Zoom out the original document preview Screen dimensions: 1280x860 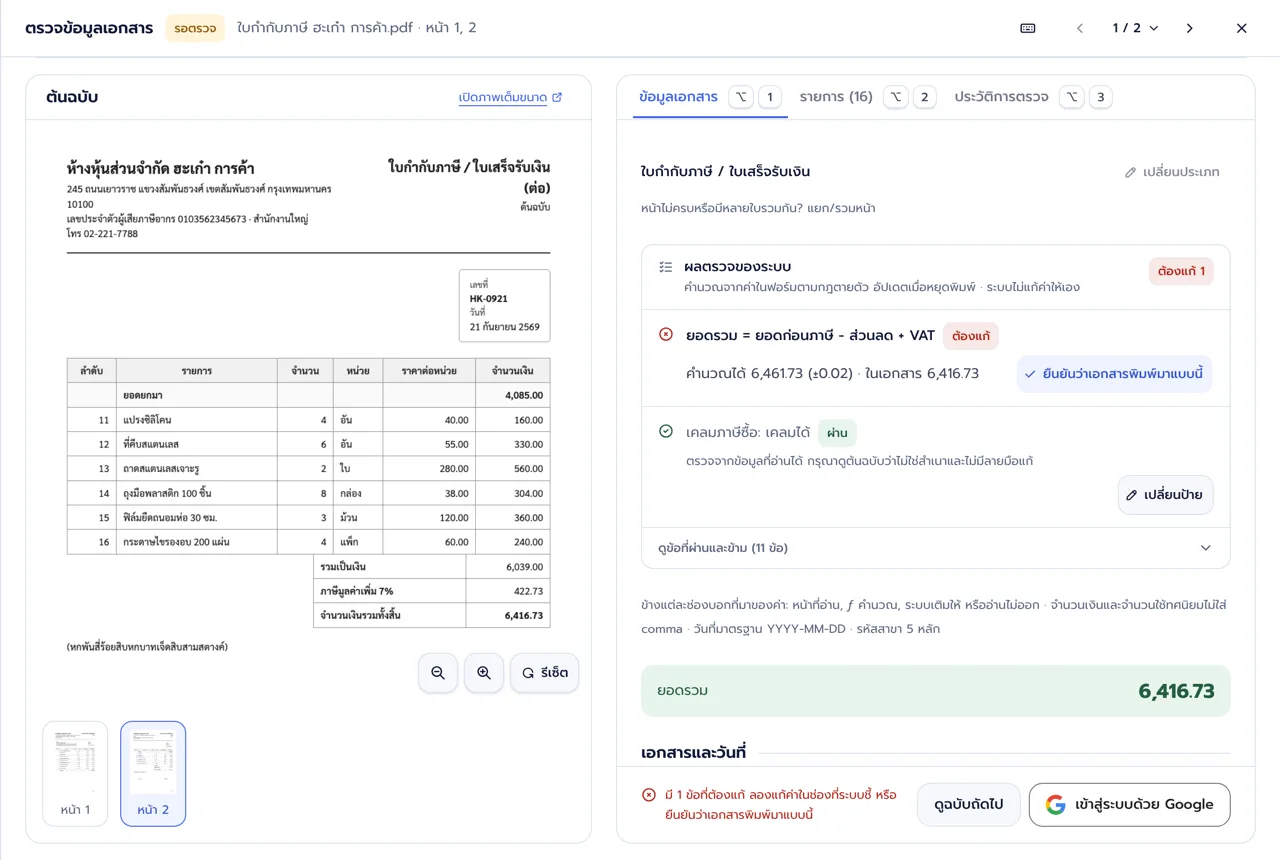tap(438, 673)
